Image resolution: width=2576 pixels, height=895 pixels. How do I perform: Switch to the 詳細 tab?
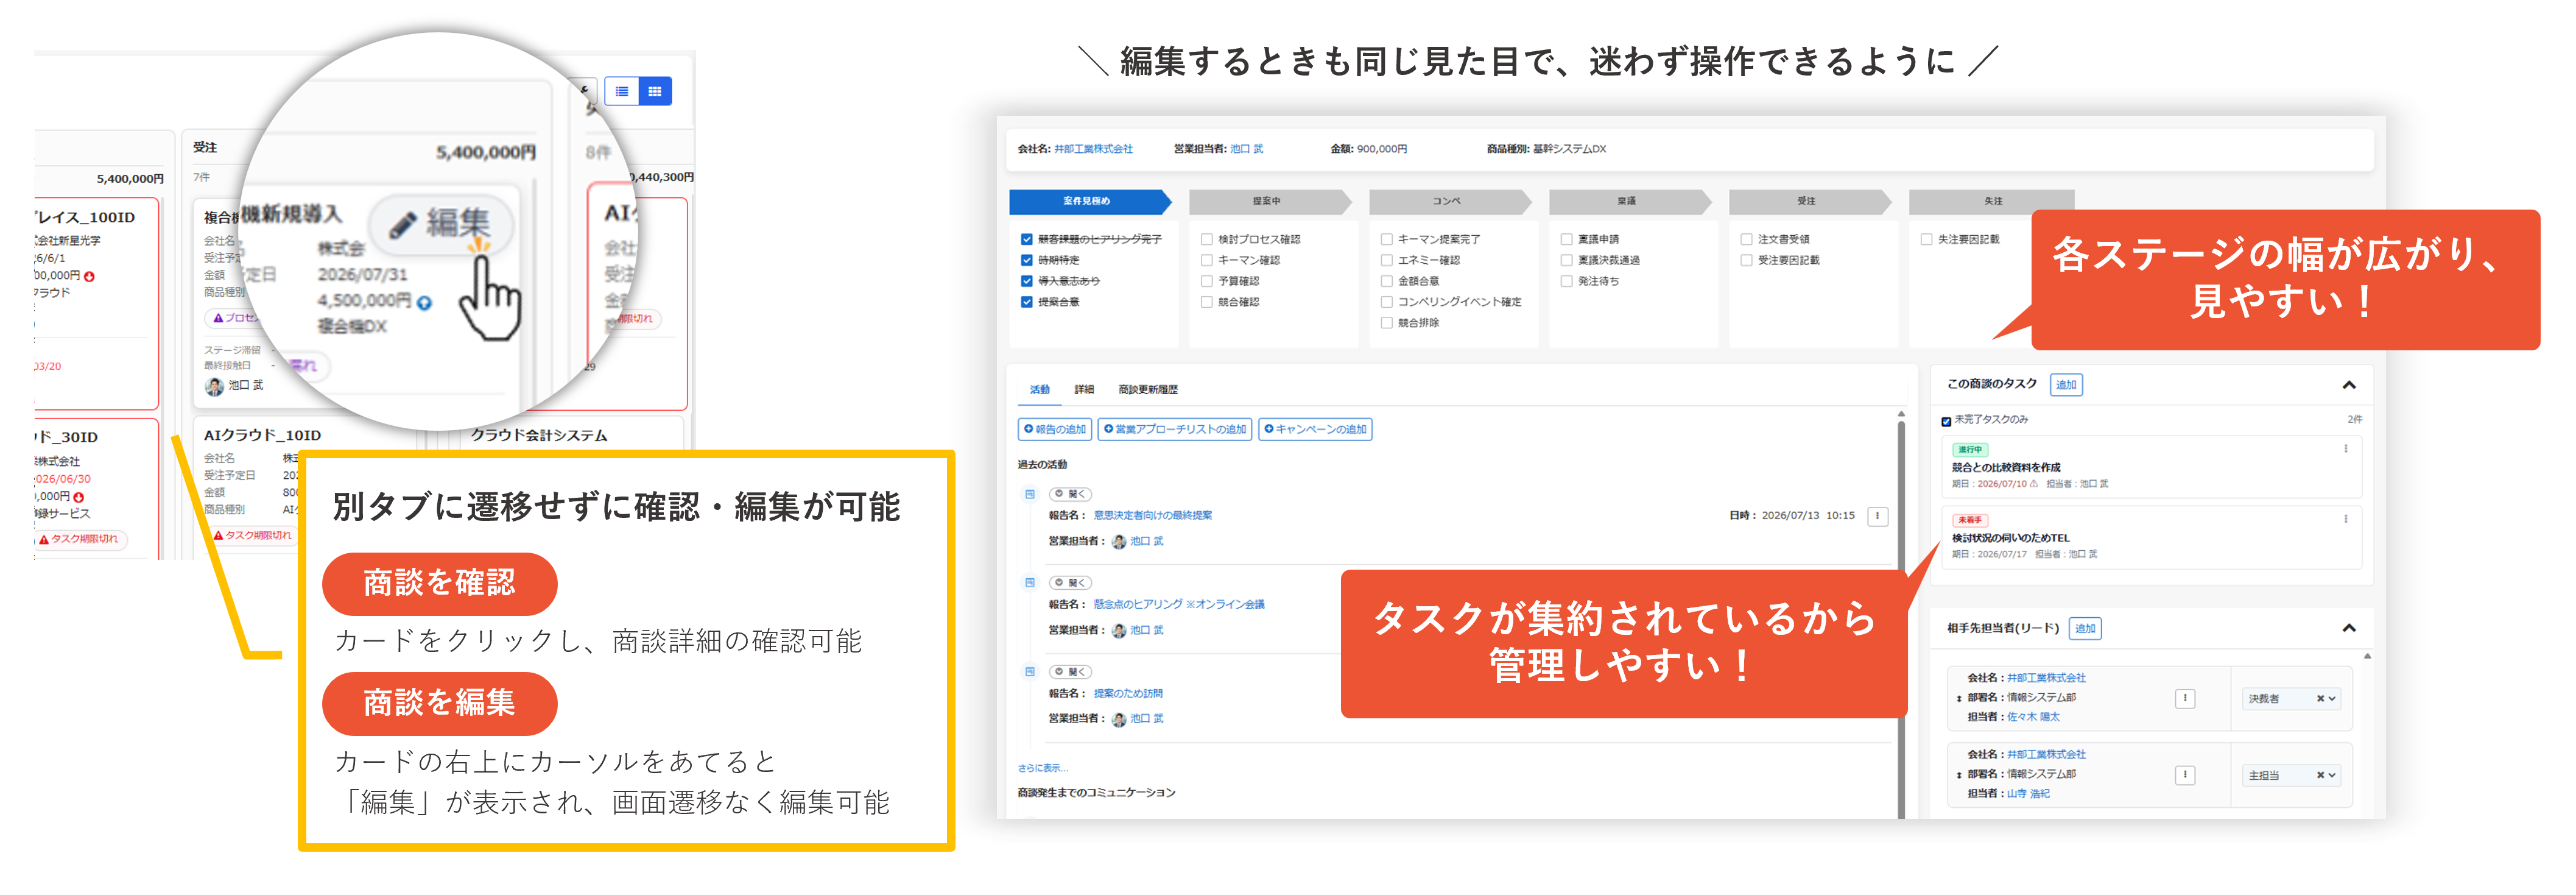(x=1084, y=389)
